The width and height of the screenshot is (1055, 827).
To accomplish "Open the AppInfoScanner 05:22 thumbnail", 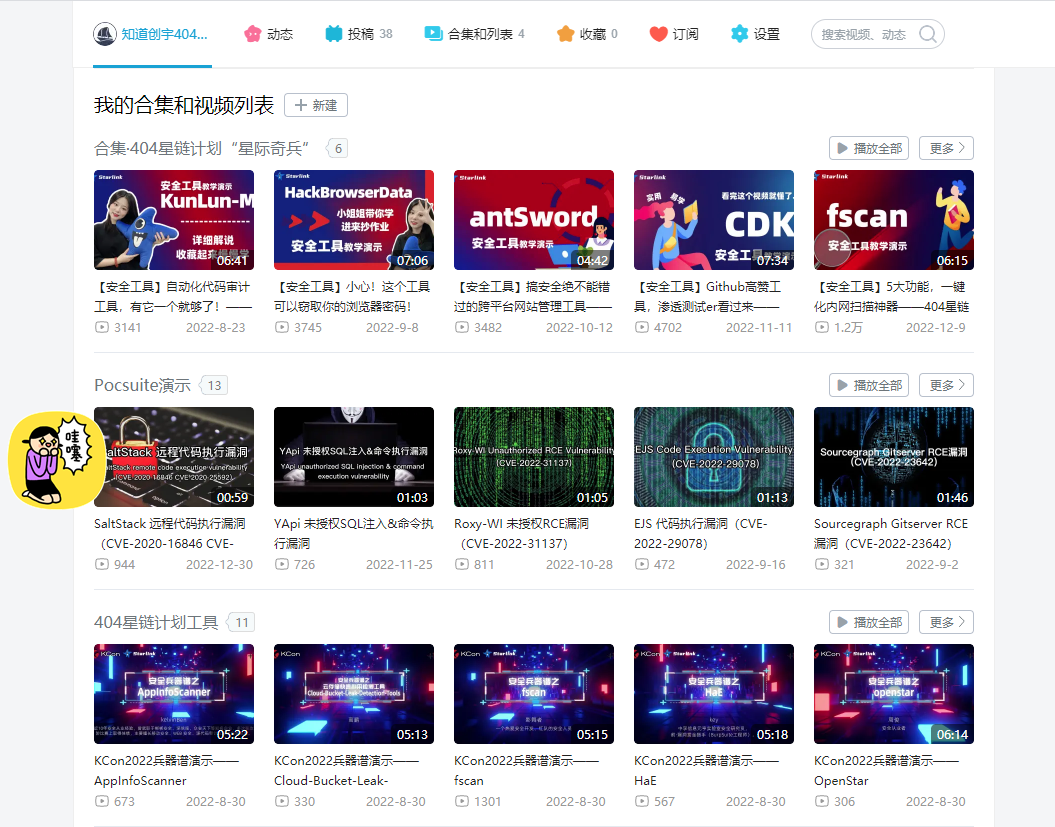I will (x=174, y=694).
